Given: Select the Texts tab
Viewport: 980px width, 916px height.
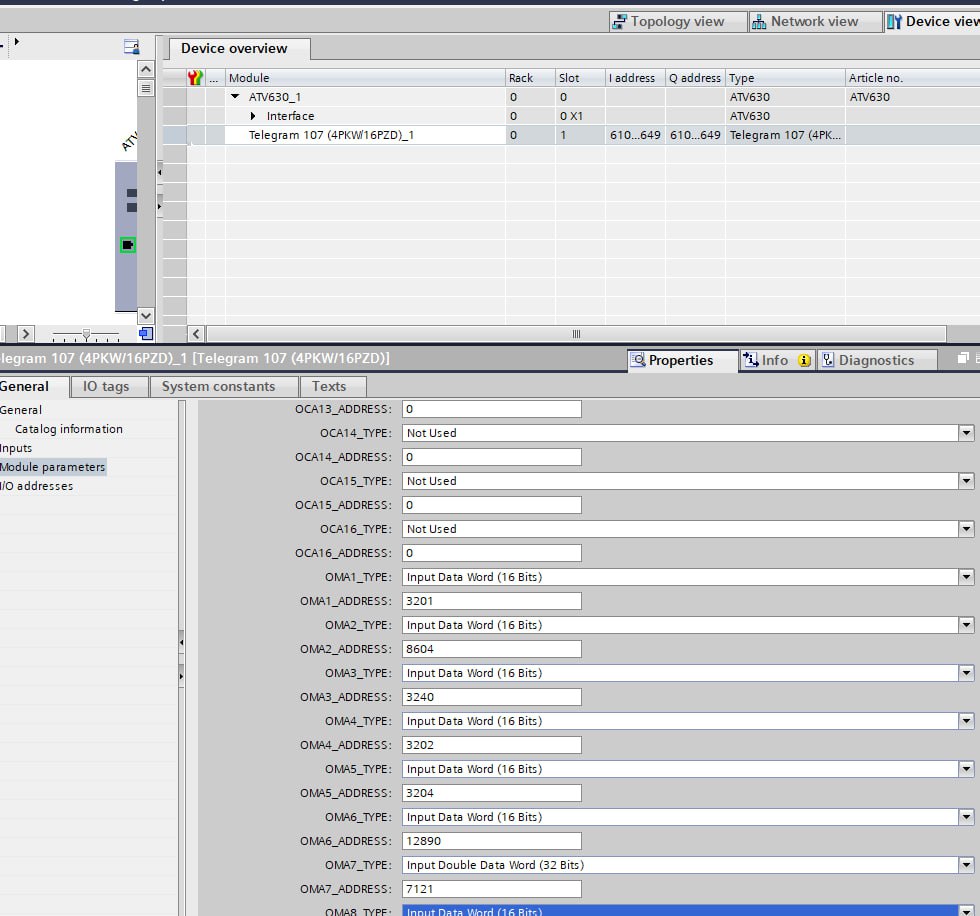Looking at the screenshot, I should click(x=332, y=386).
